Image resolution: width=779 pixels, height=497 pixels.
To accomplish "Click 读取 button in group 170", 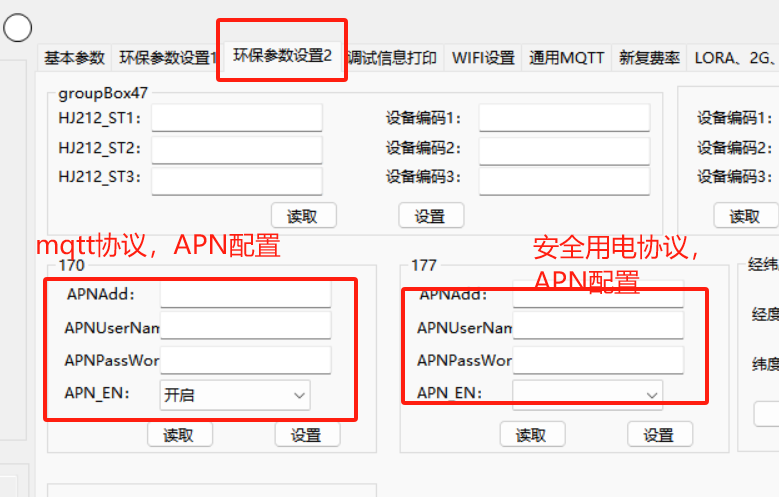I will tap(180, 435).
